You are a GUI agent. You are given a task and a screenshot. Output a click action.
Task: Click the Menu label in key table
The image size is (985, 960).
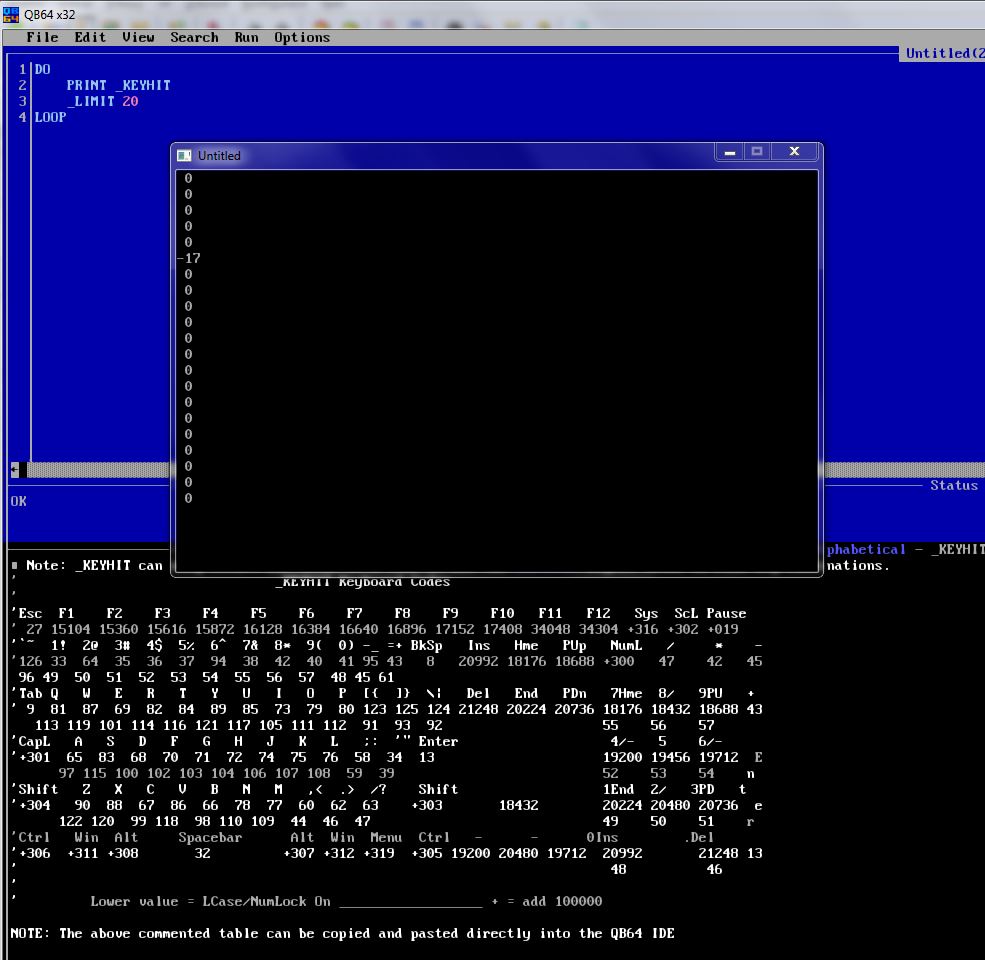[386, 837]
